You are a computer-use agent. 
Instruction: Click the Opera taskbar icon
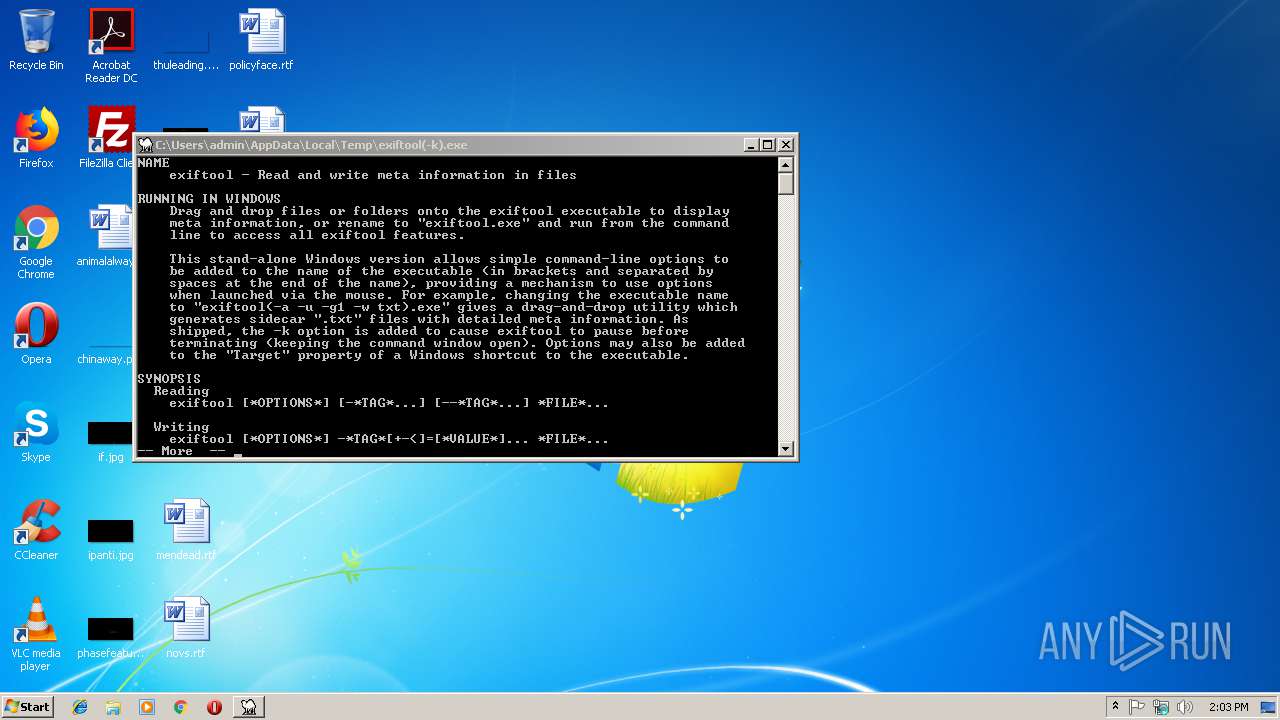214,707
